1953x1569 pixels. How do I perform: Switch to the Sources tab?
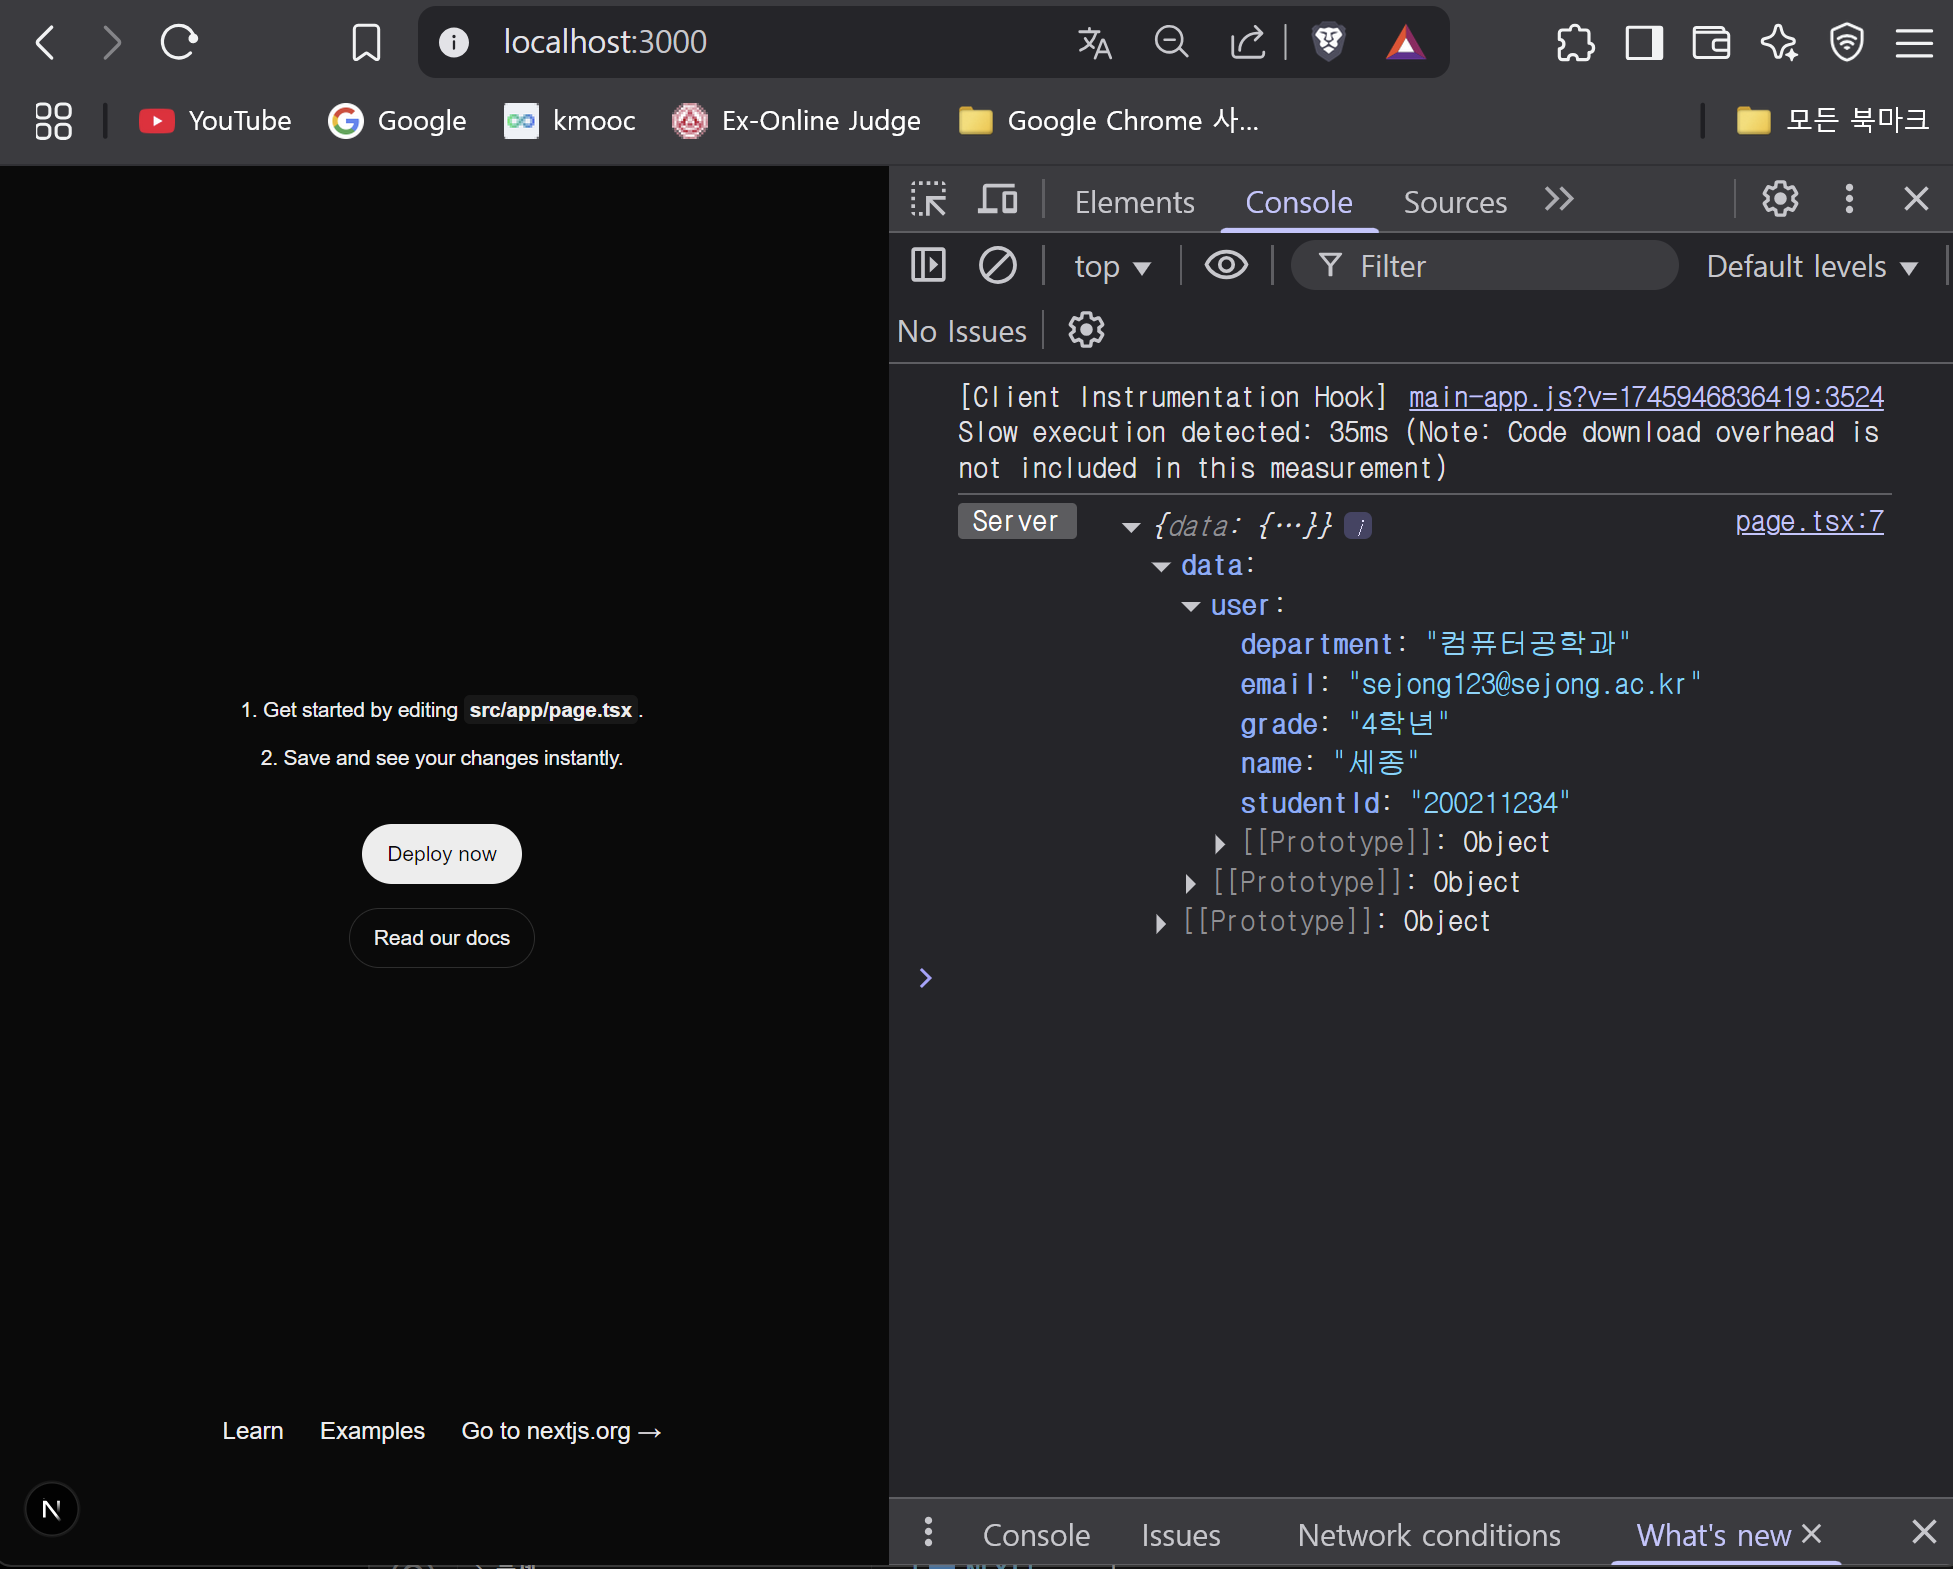(x=1454, y=202)
